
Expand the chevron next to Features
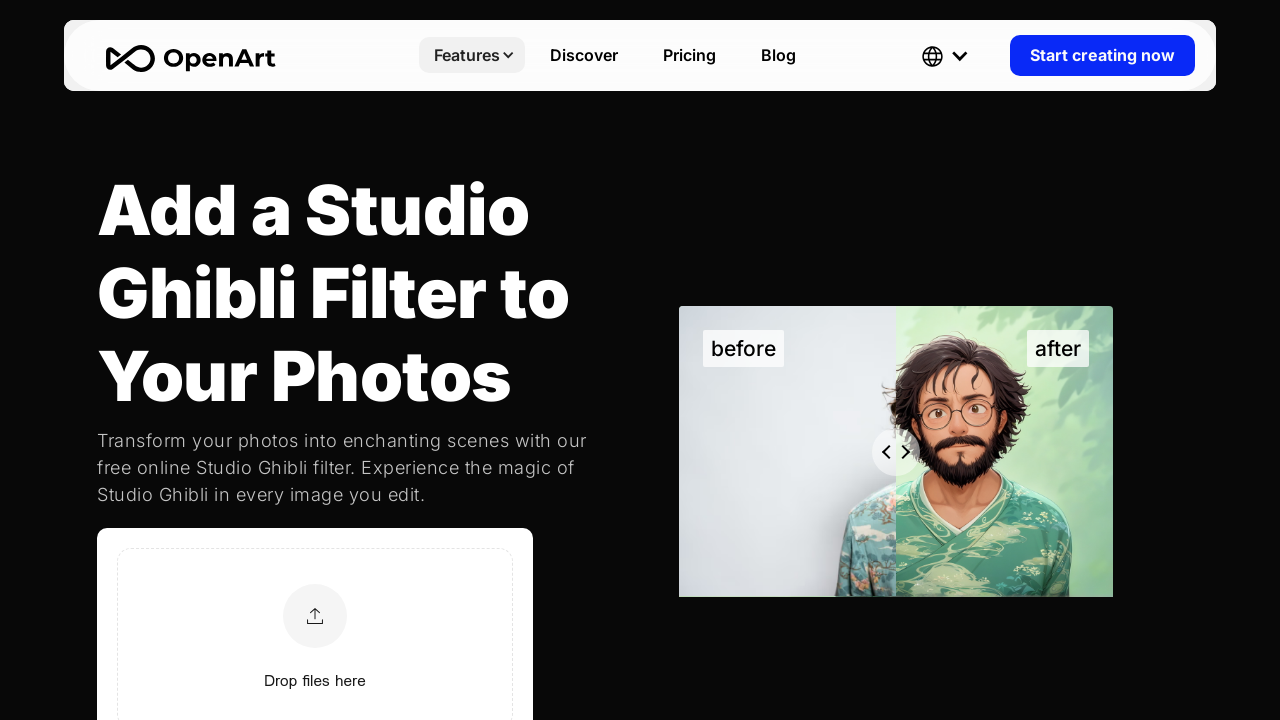(x=508, y=56)
